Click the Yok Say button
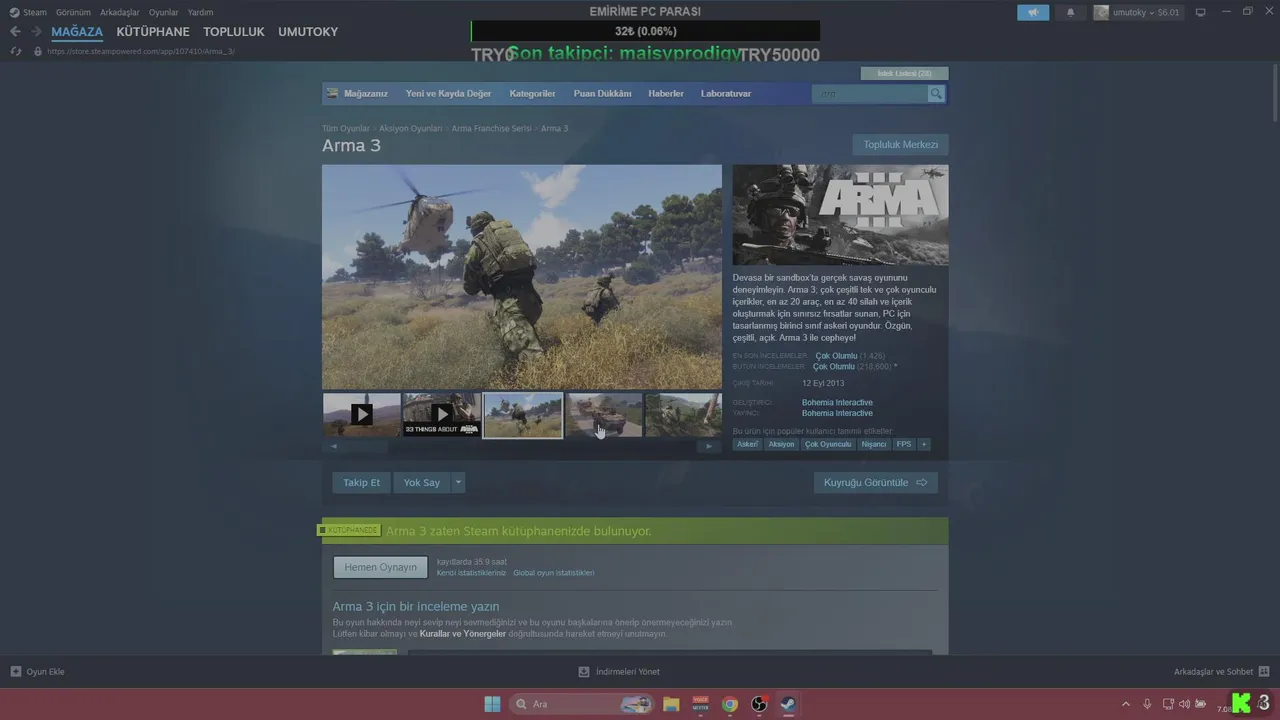The width and height of the screenshot is (1280, 720). click(422, 482)
